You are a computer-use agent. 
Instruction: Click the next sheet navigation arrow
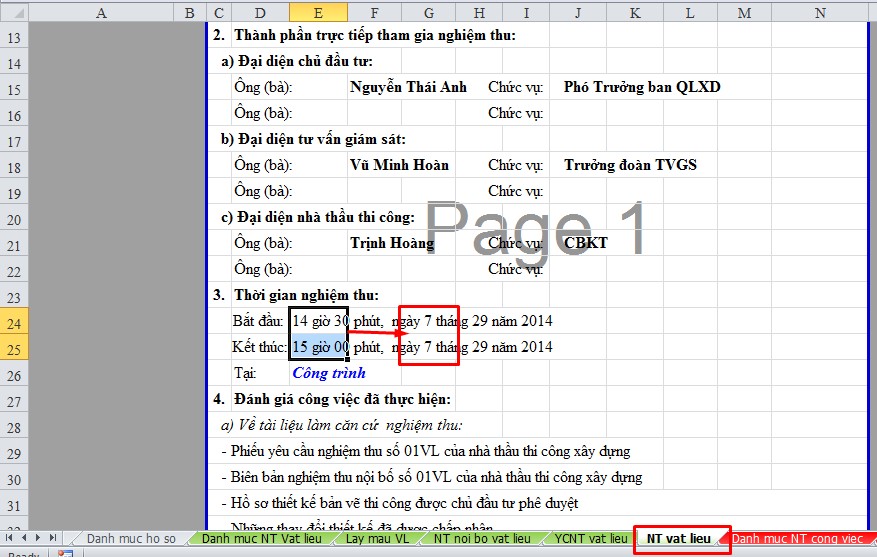click(39, 538)
